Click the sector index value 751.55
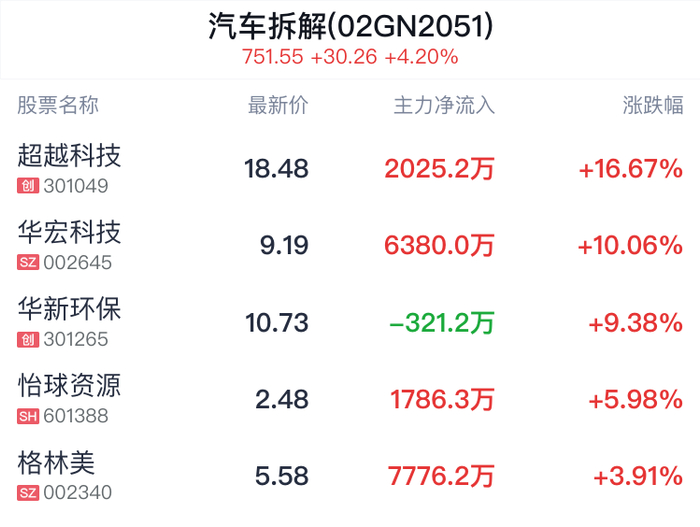 point(272,57)
